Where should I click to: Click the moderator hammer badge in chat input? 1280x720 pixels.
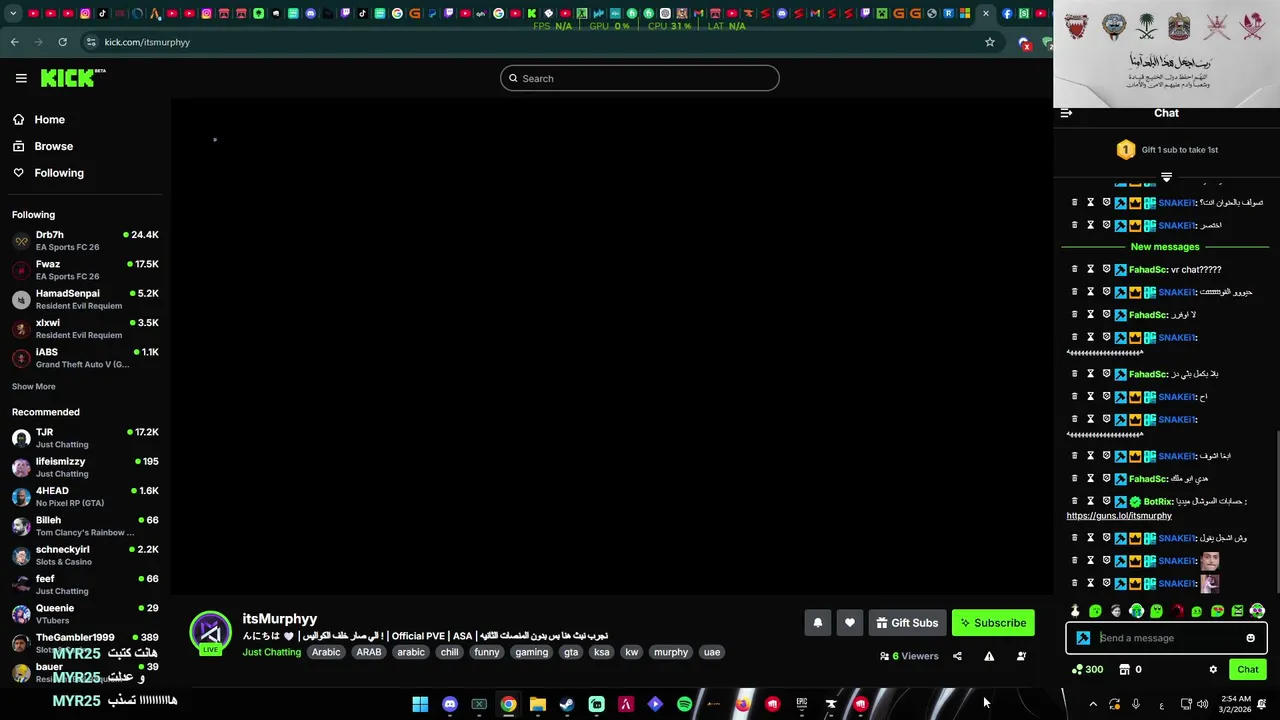1083,638
